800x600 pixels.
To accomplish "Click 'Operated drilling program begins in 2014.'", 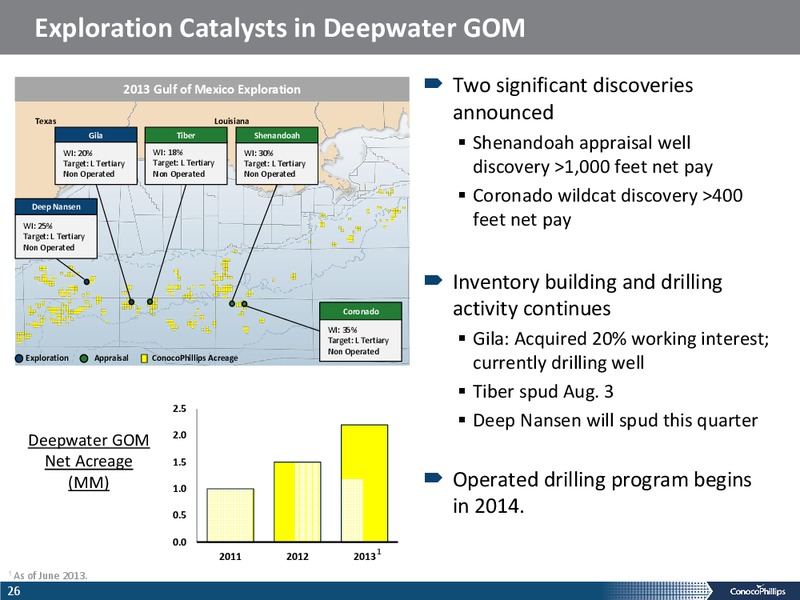I will [602, 493].
